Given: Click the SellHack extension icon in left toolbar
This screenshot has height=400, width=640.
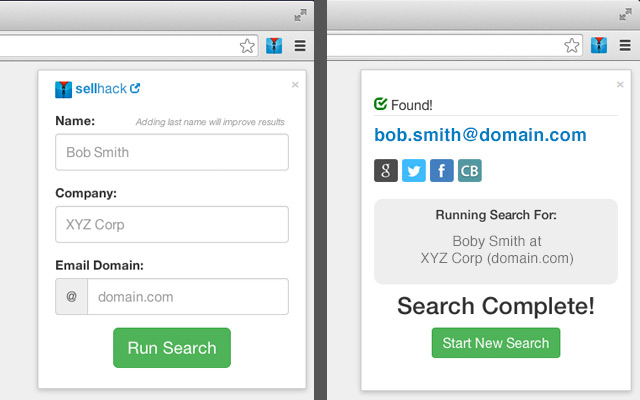Looking at the screenshot, I should click(275, 46).
